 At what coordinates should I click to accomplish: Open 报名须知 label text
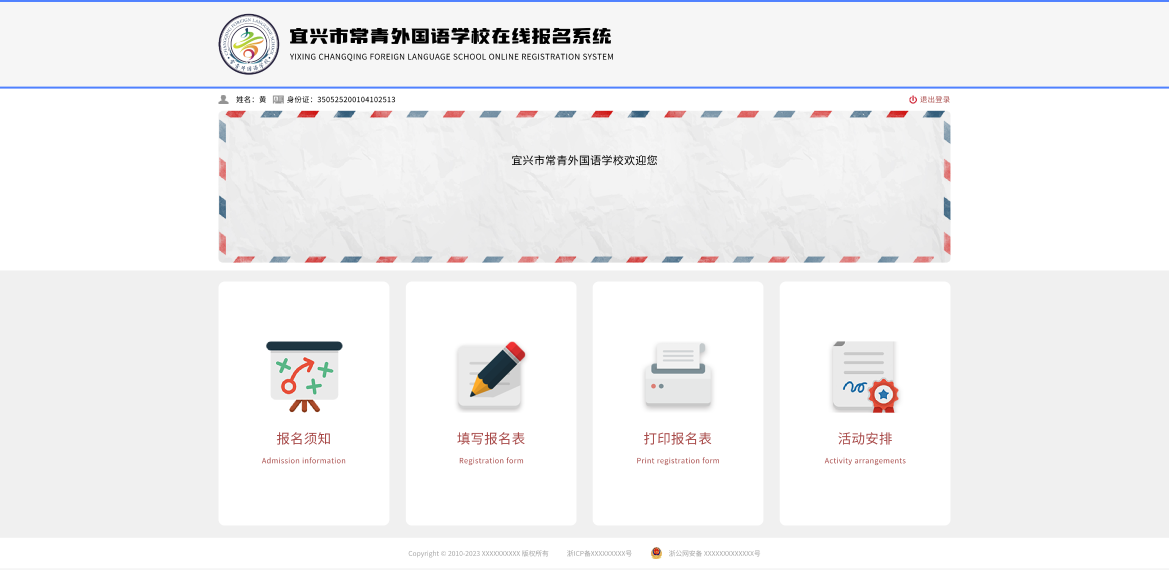[303, 439]
